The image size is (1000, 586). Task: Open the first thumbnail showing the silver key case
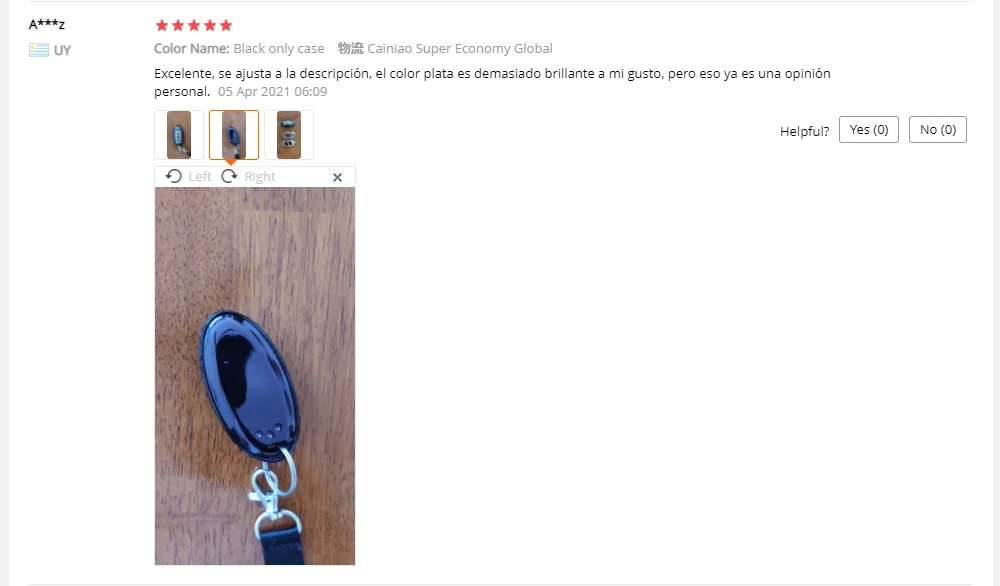[x=179, y=135]
